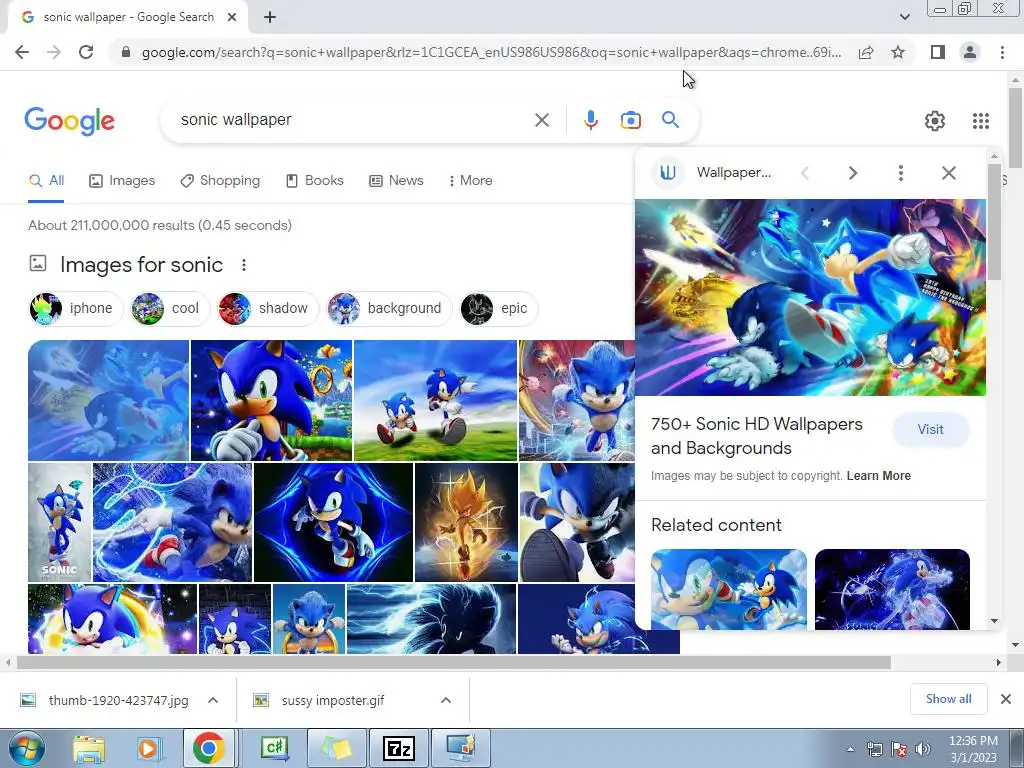Filter images by background chip
The width and height of the screenshot is (1024, 768).
(389, 308)
